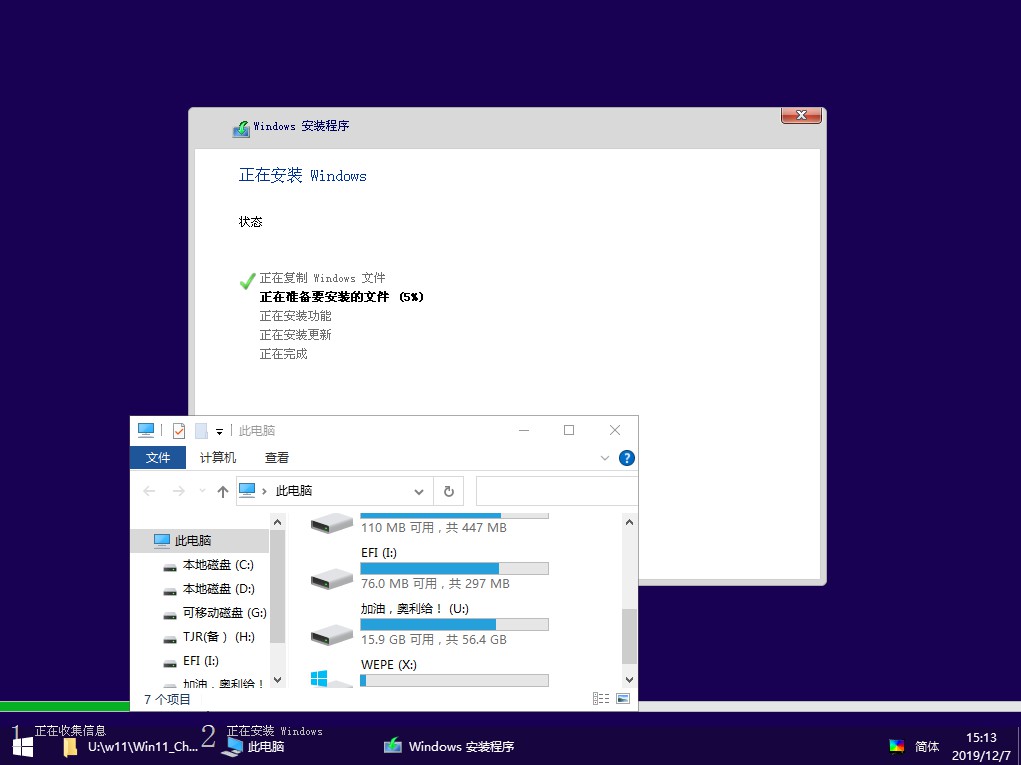Open the recent locations dropdown arrow
This screenshot has width=1021, height=765.
coord(203,491)
